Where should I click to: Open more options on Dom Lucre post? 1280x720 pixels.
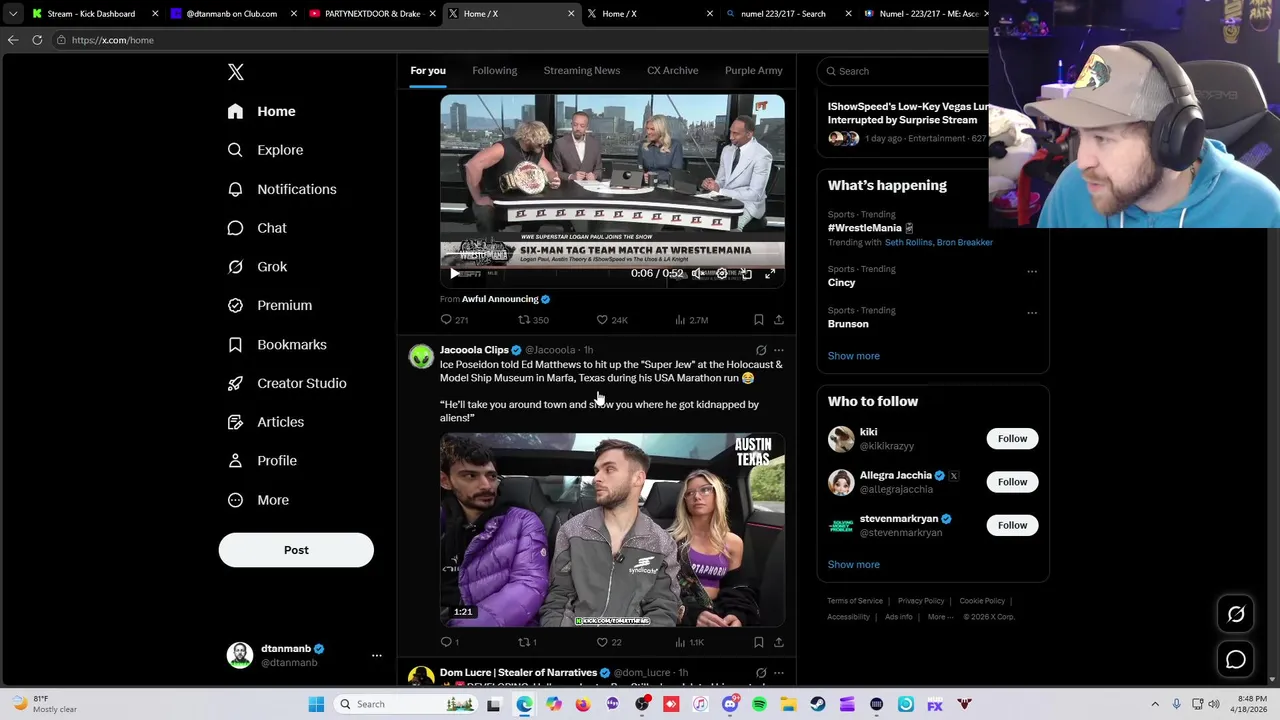coord(779,673)
